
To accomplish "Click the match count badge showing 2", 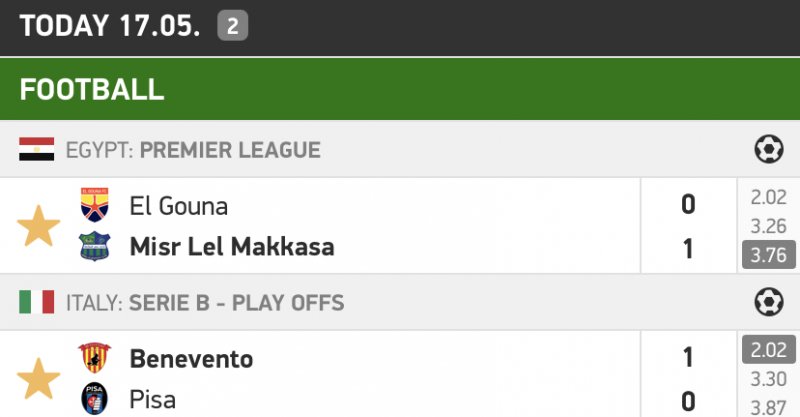I will 233,26.
